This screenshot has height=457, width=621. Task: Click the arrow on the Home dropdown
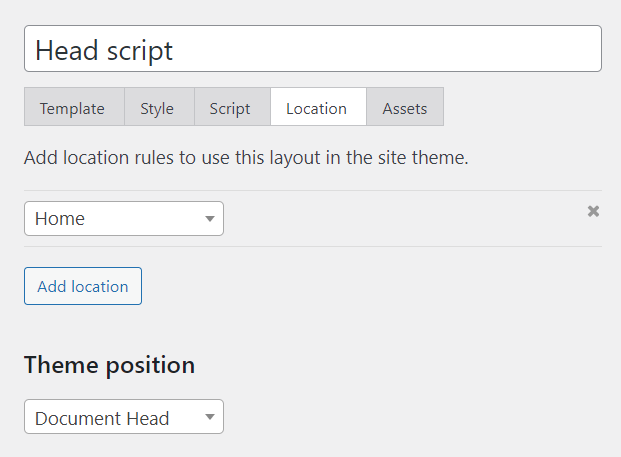pyautogui.click(x=209, y=219)
